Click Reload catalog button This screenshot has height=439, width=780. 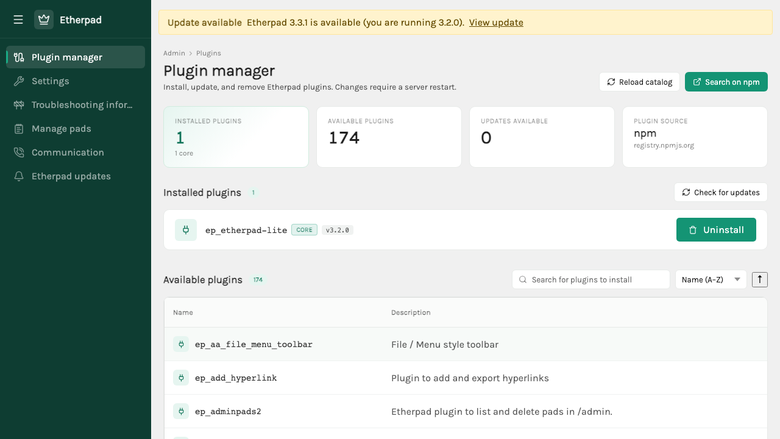[639, 82]
